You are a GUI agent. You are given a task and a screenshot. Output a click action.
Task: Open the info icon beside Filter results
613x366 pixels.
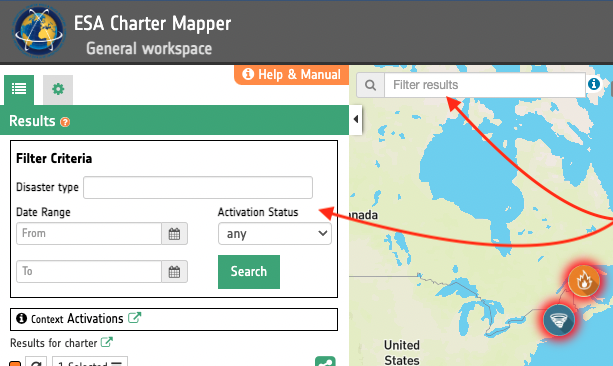click(x=594, y=84)
